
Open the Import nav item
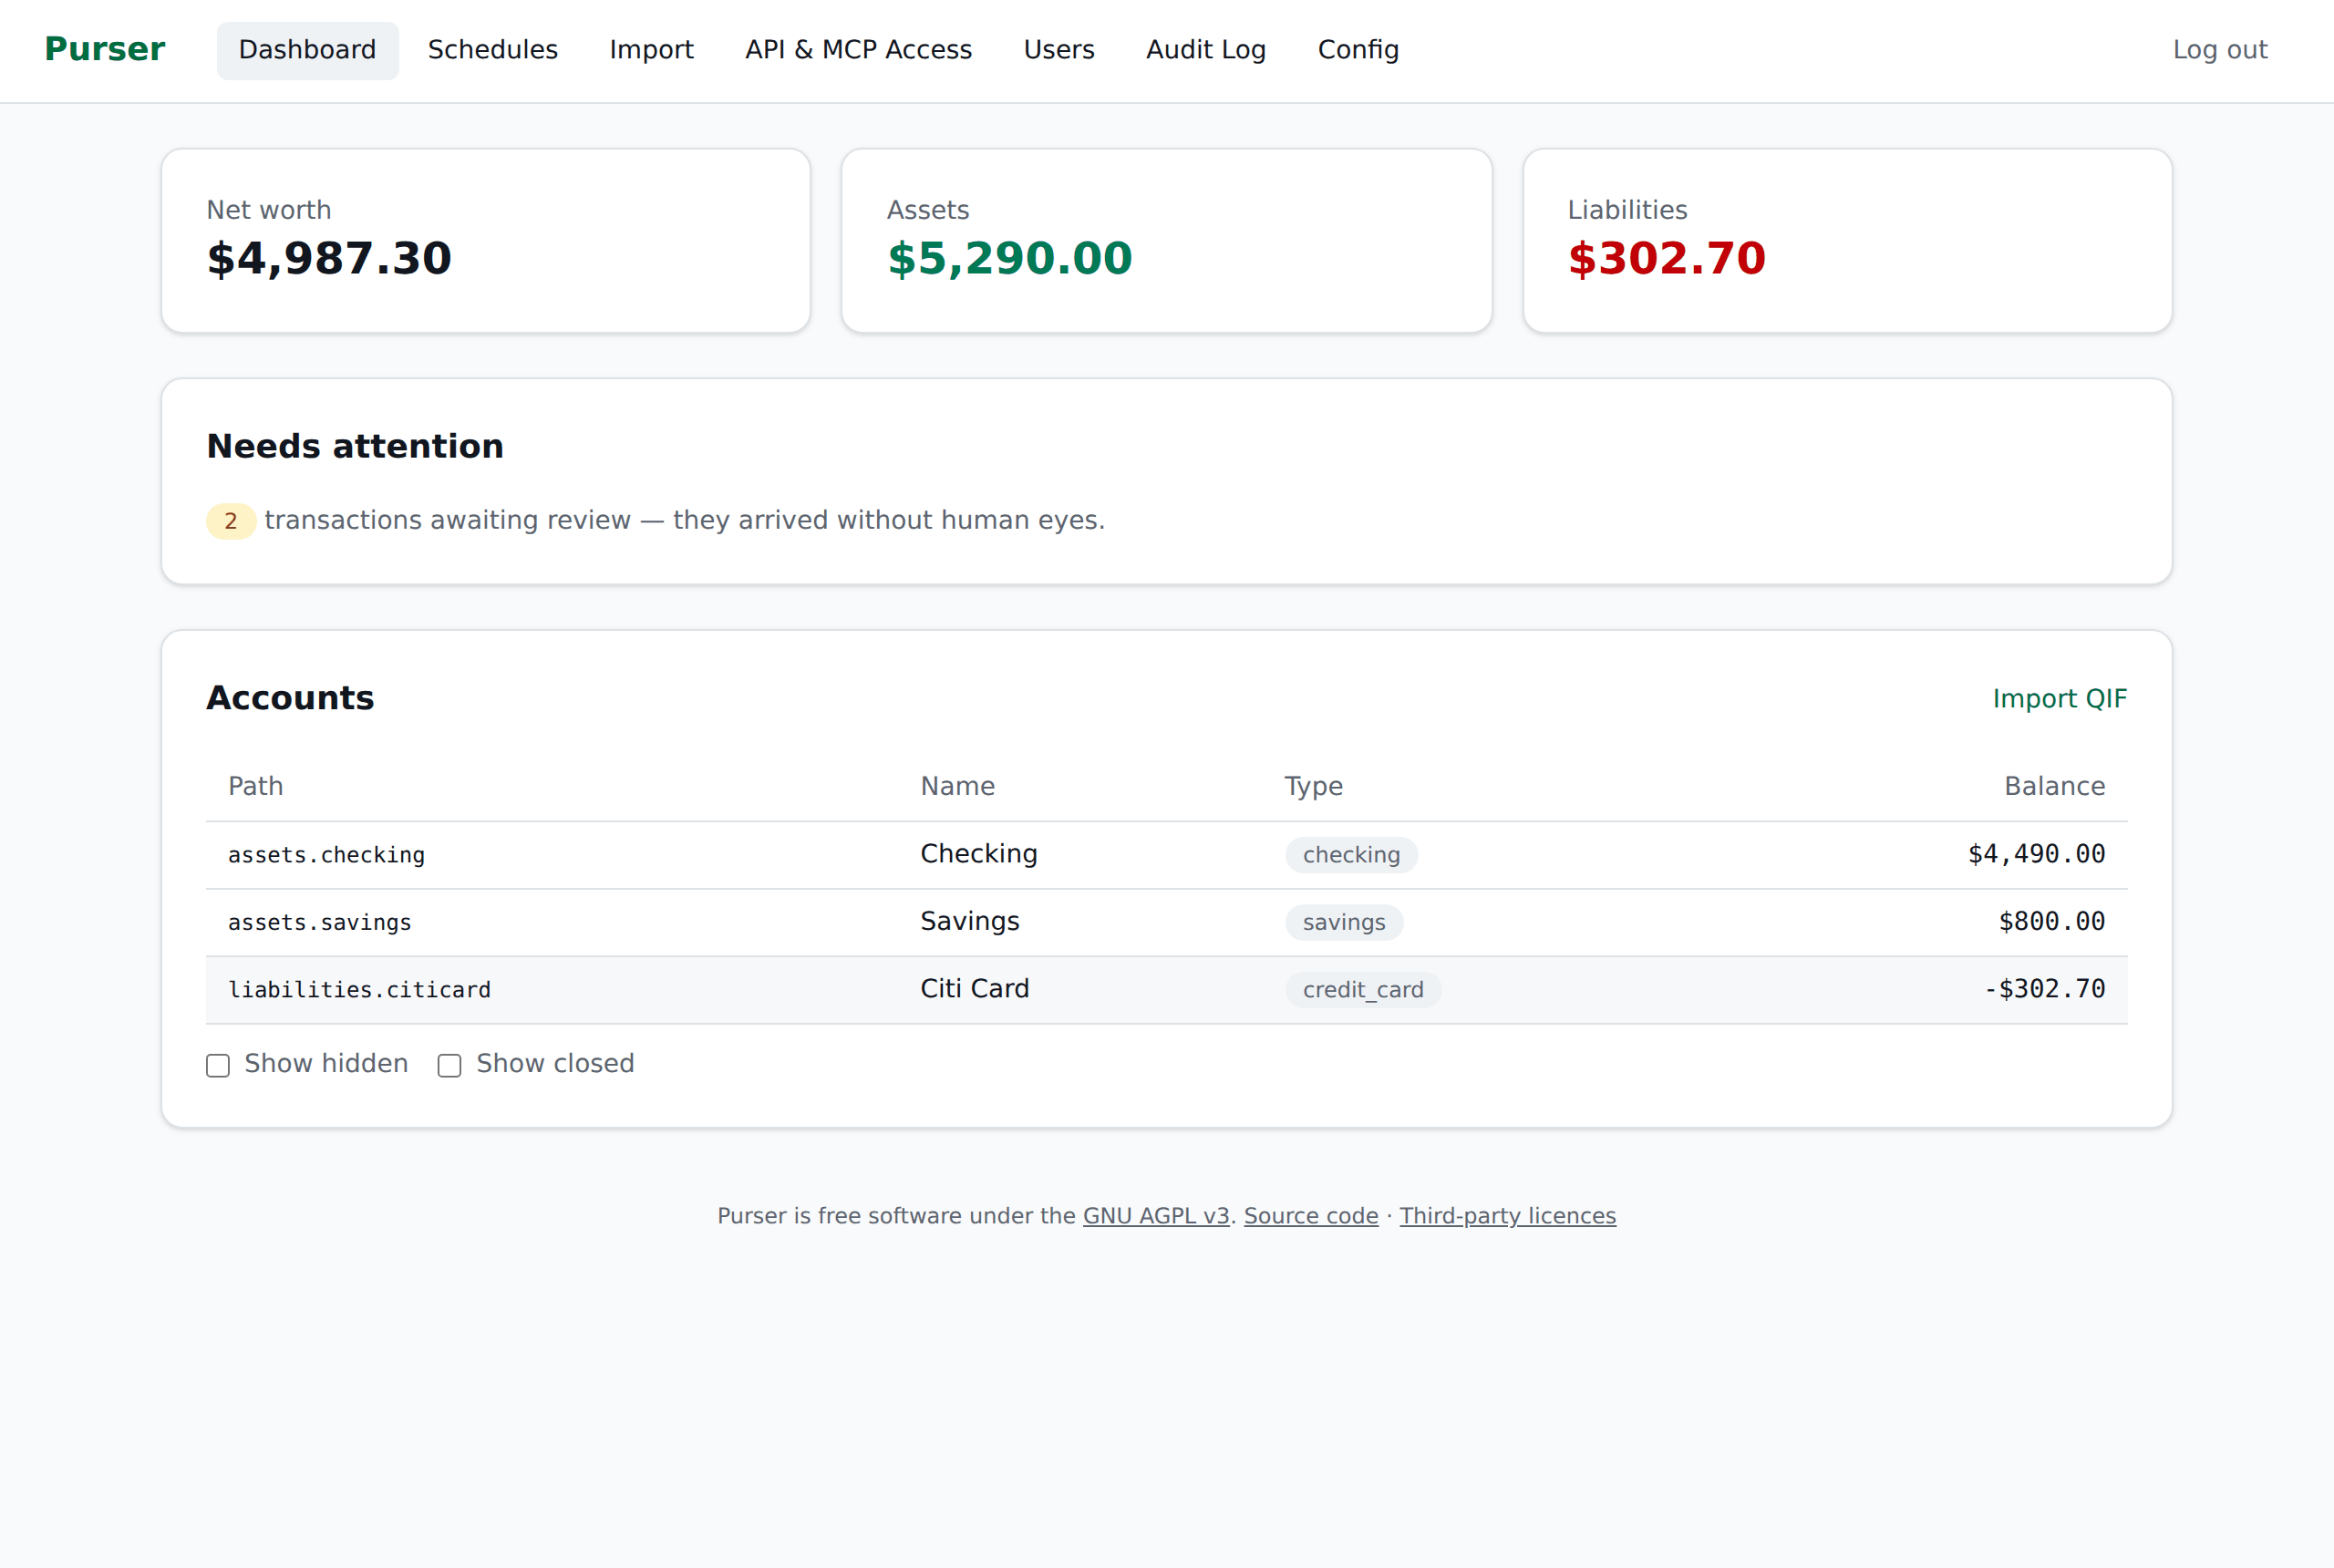pos(651,50)
